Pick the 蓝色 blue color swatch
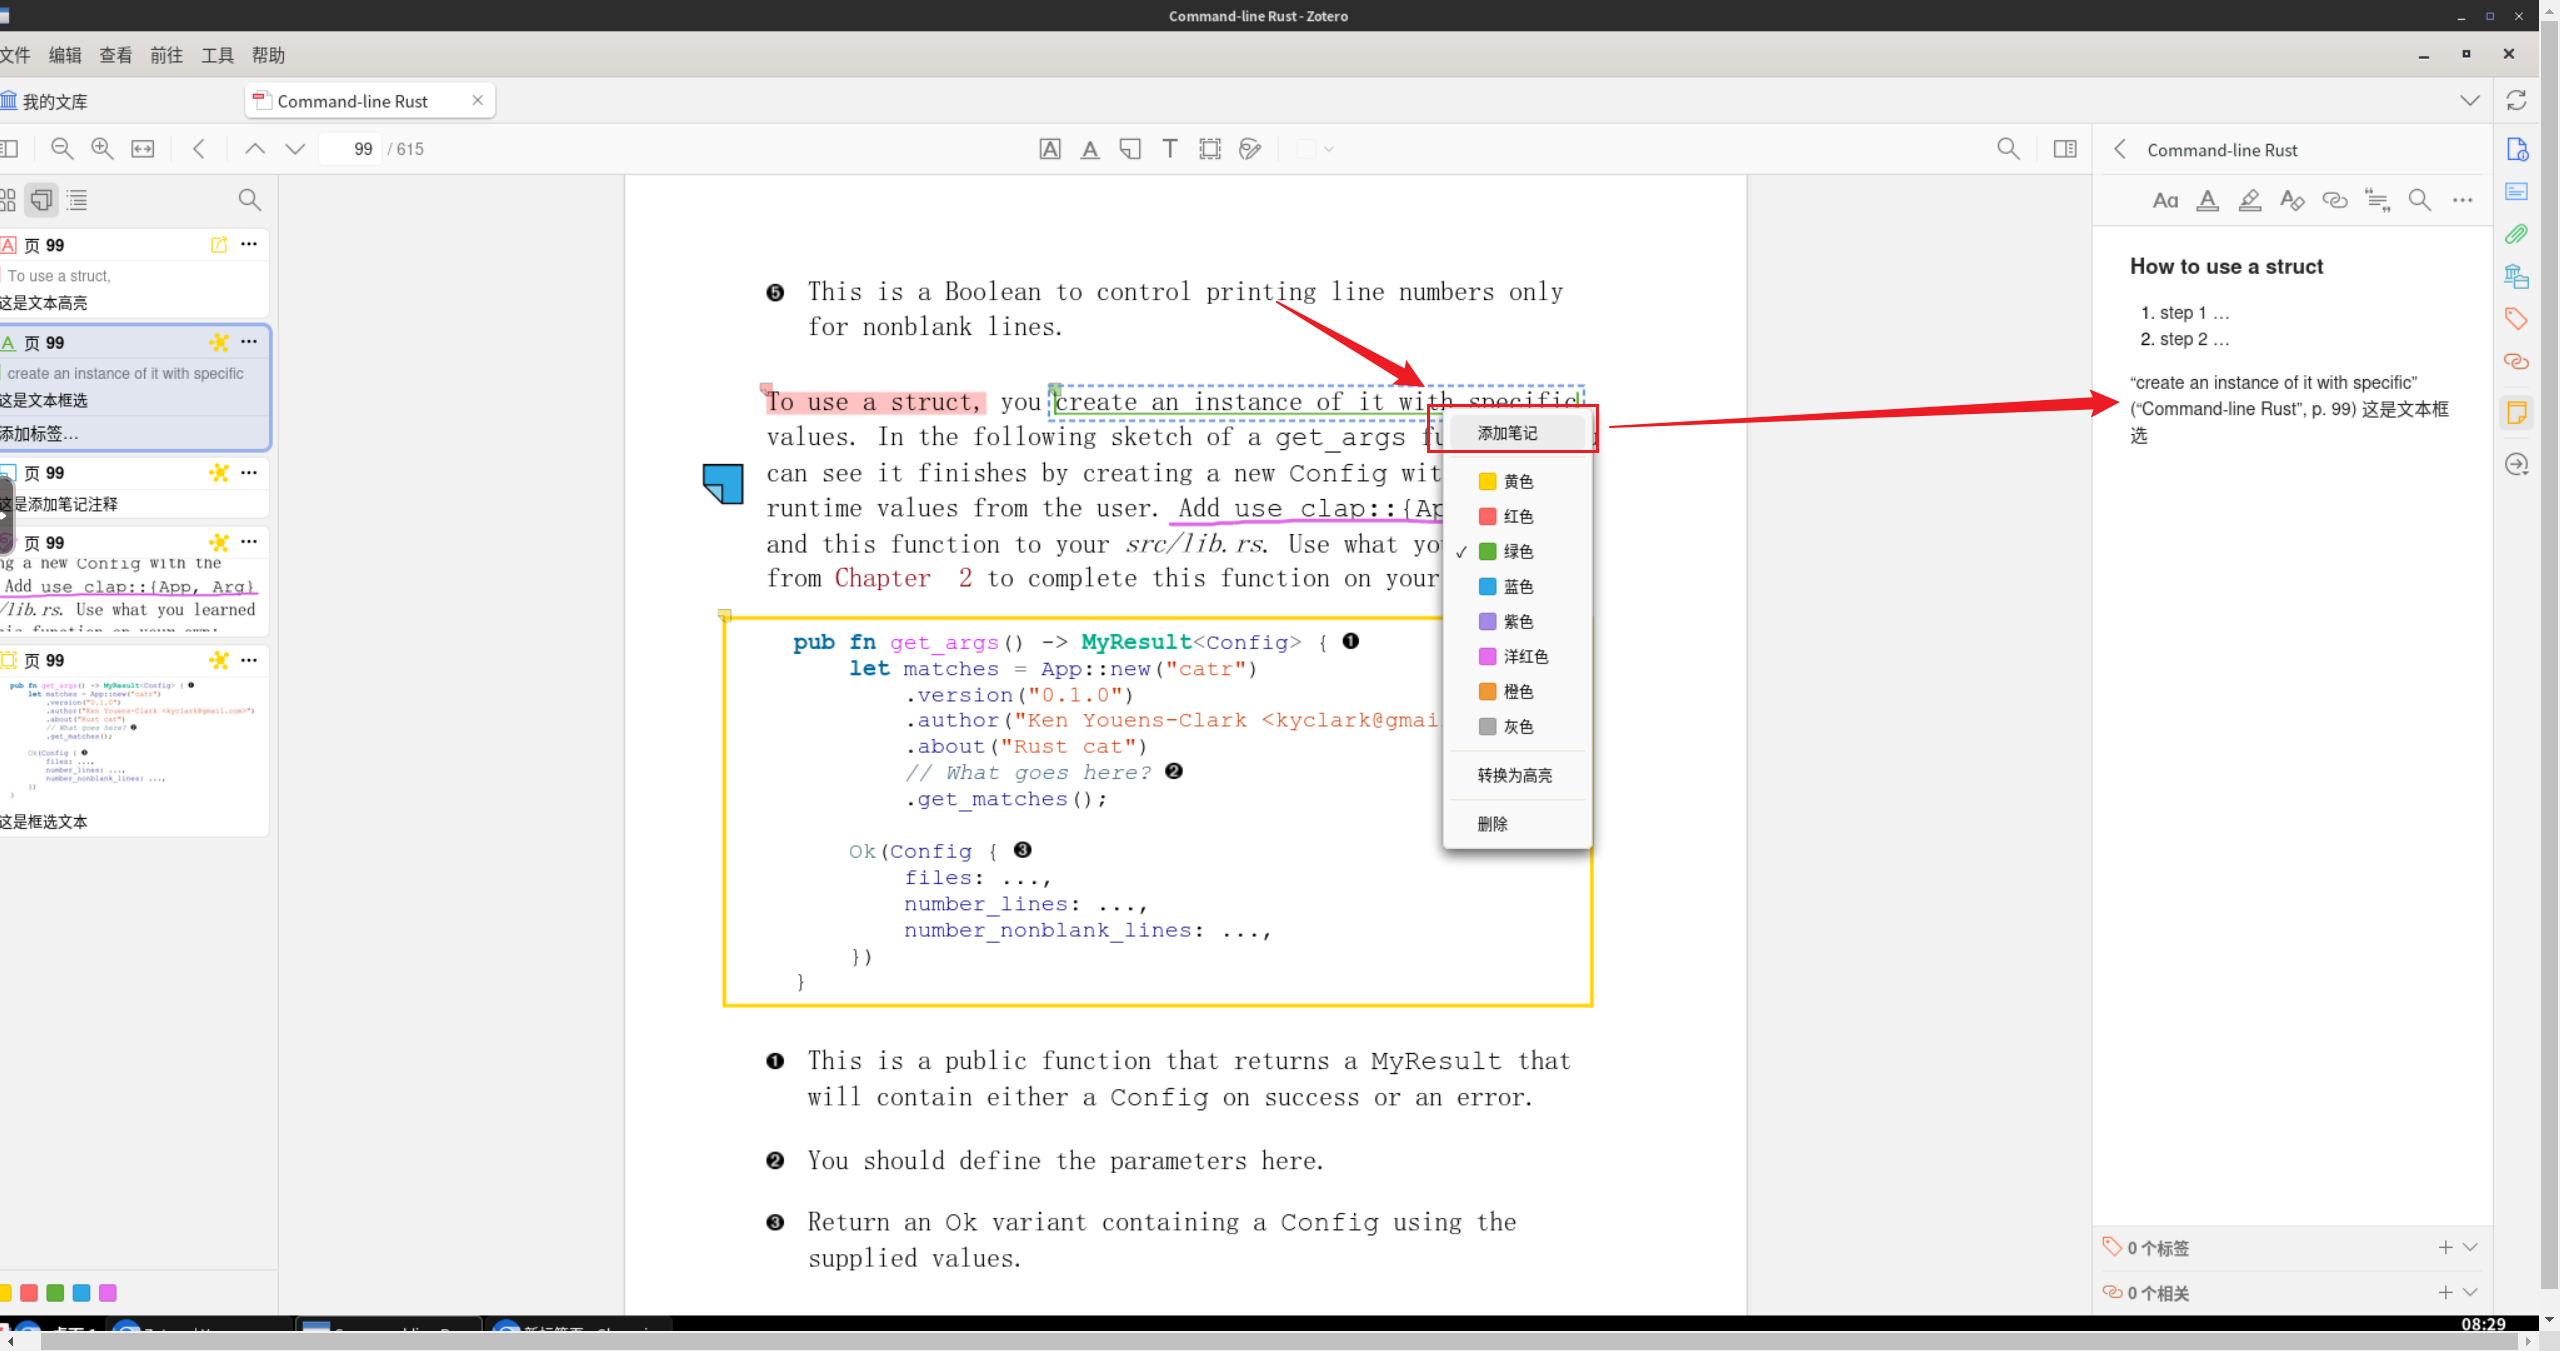 [x=1516, y=586]
